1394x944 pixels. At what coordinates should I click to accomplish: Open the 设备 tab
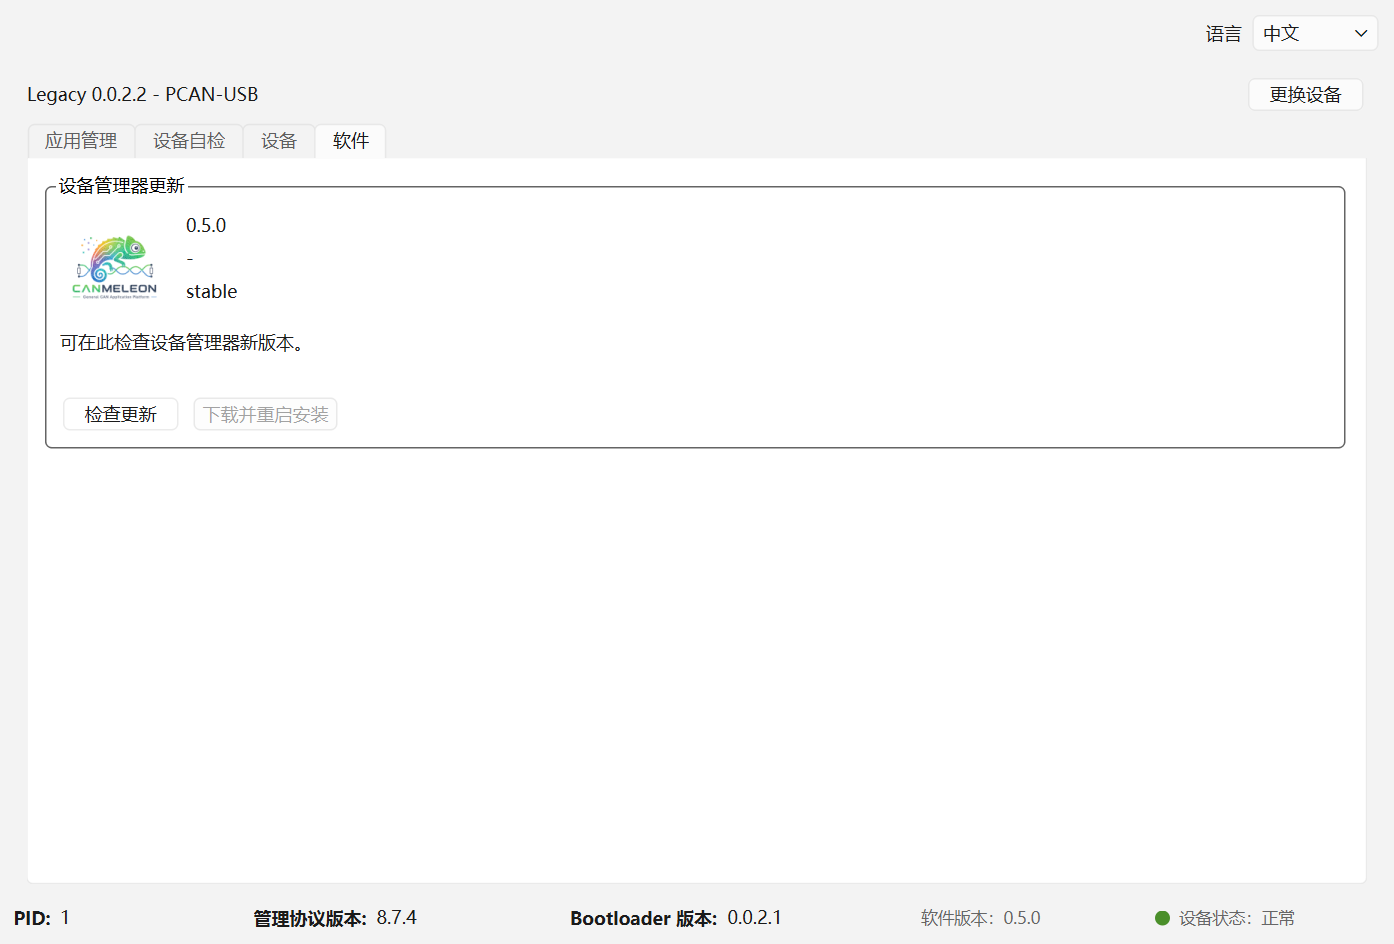279,141
